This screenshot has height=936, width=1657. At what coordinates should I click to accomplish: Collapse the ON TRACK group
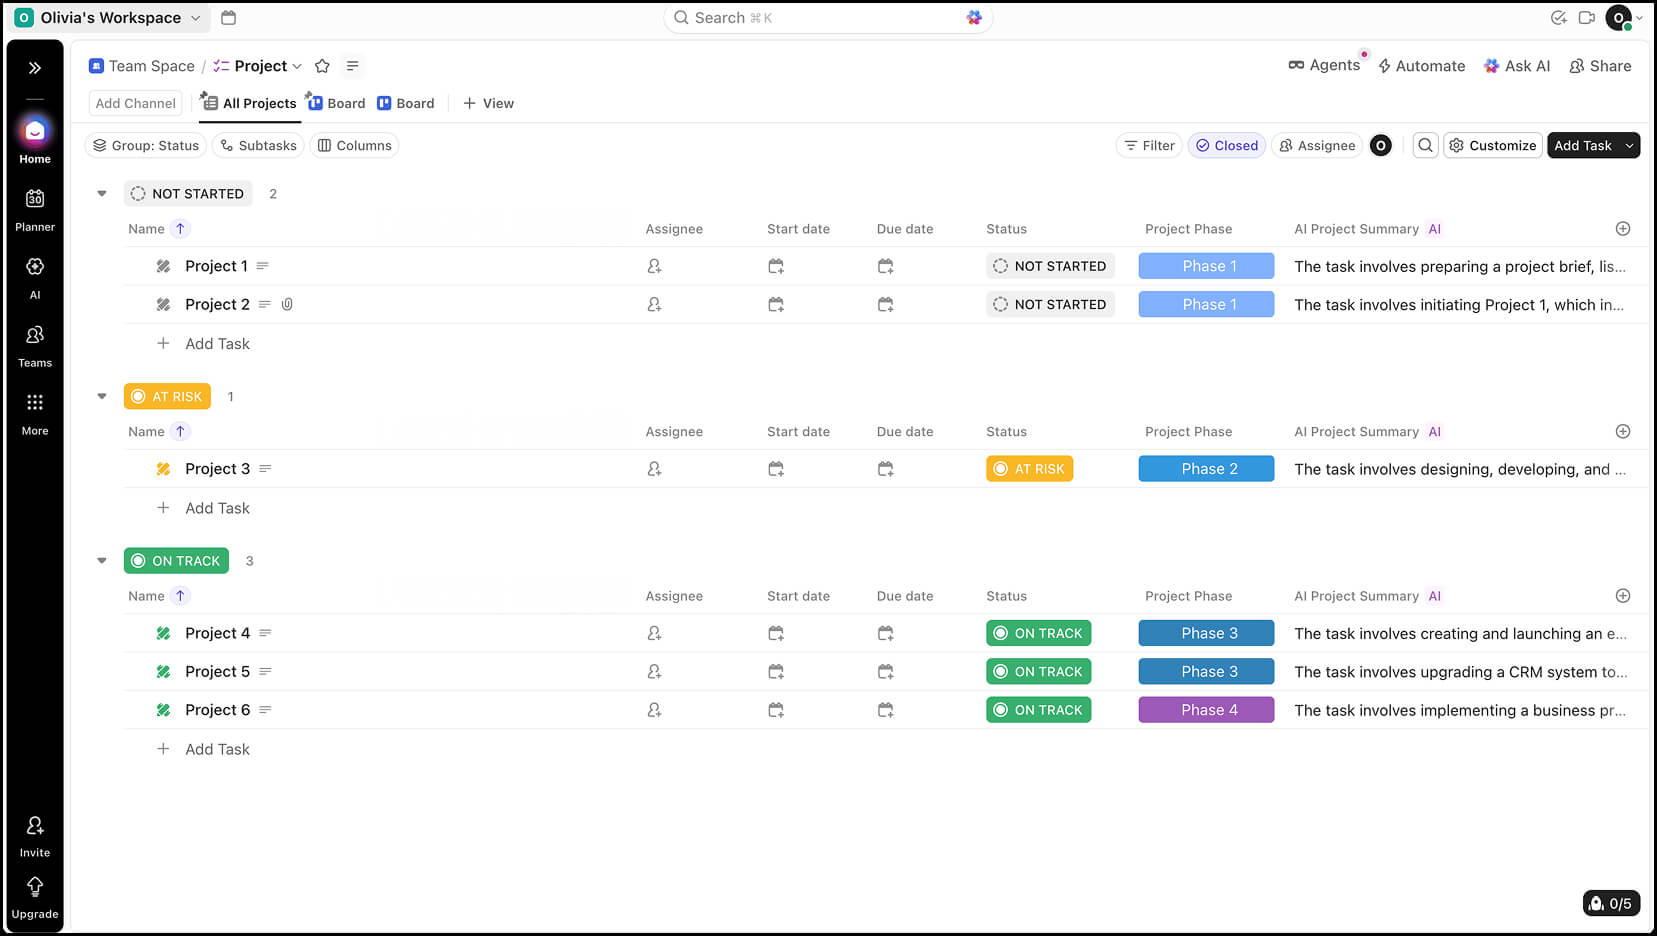(x=102, y=561)
